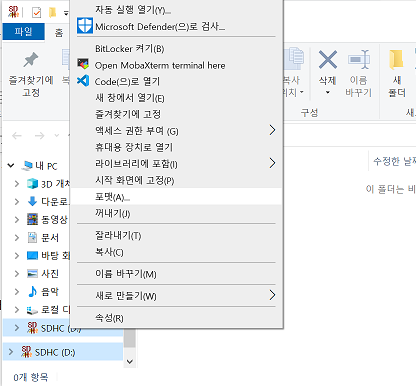The width and height of the screenshot is (416, 386).
Task: Open the 삭제 dropdown arrow
Action: [x=328, y=92]
